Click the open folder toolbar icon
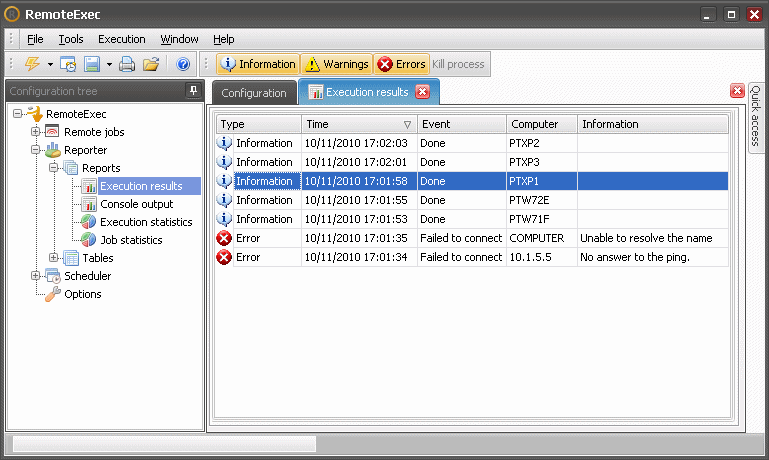This screenshot has width=769, height=460. [x=151, y=64]
